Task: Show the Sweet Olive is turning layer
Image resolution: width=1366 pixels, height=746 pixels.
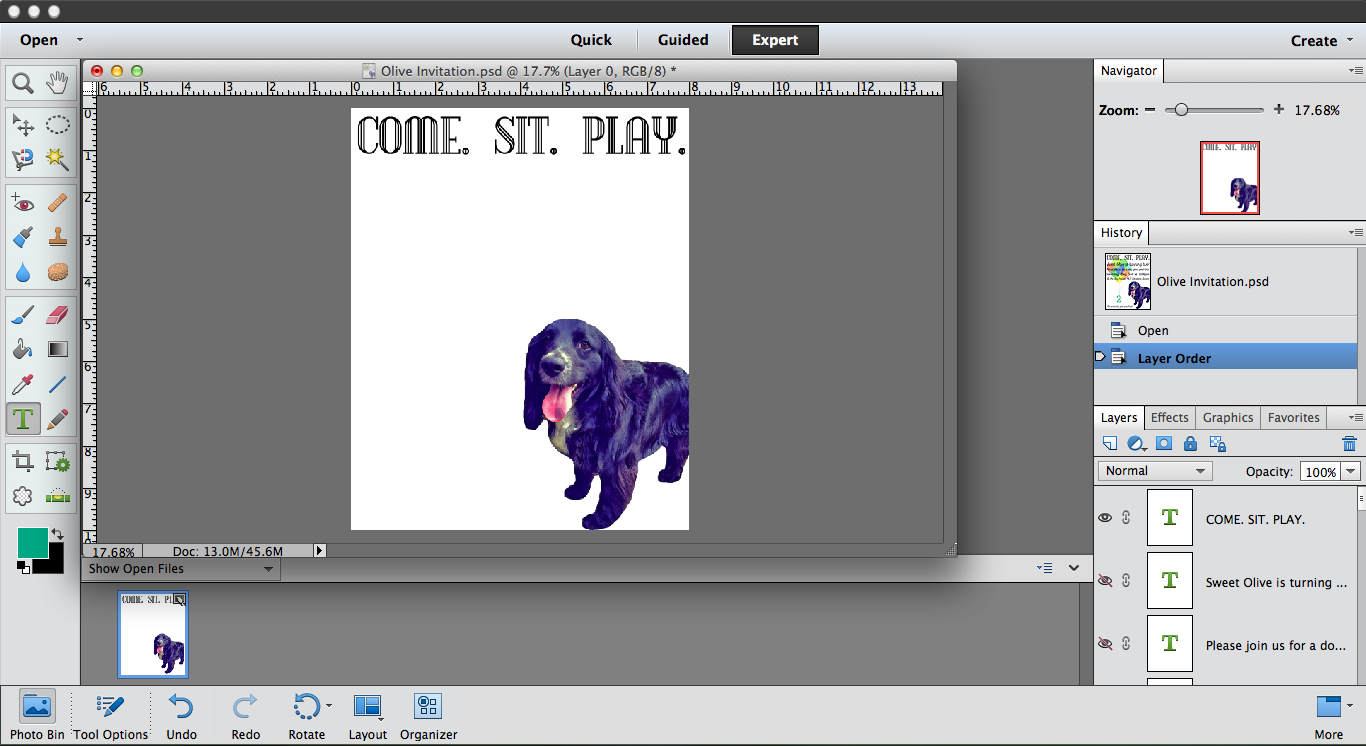Action: click(x=1105, y=581)
